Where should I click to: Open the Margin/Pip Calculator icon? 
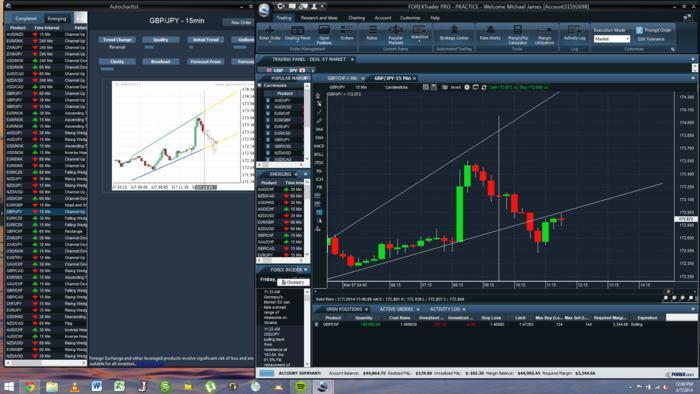point(517,35)
